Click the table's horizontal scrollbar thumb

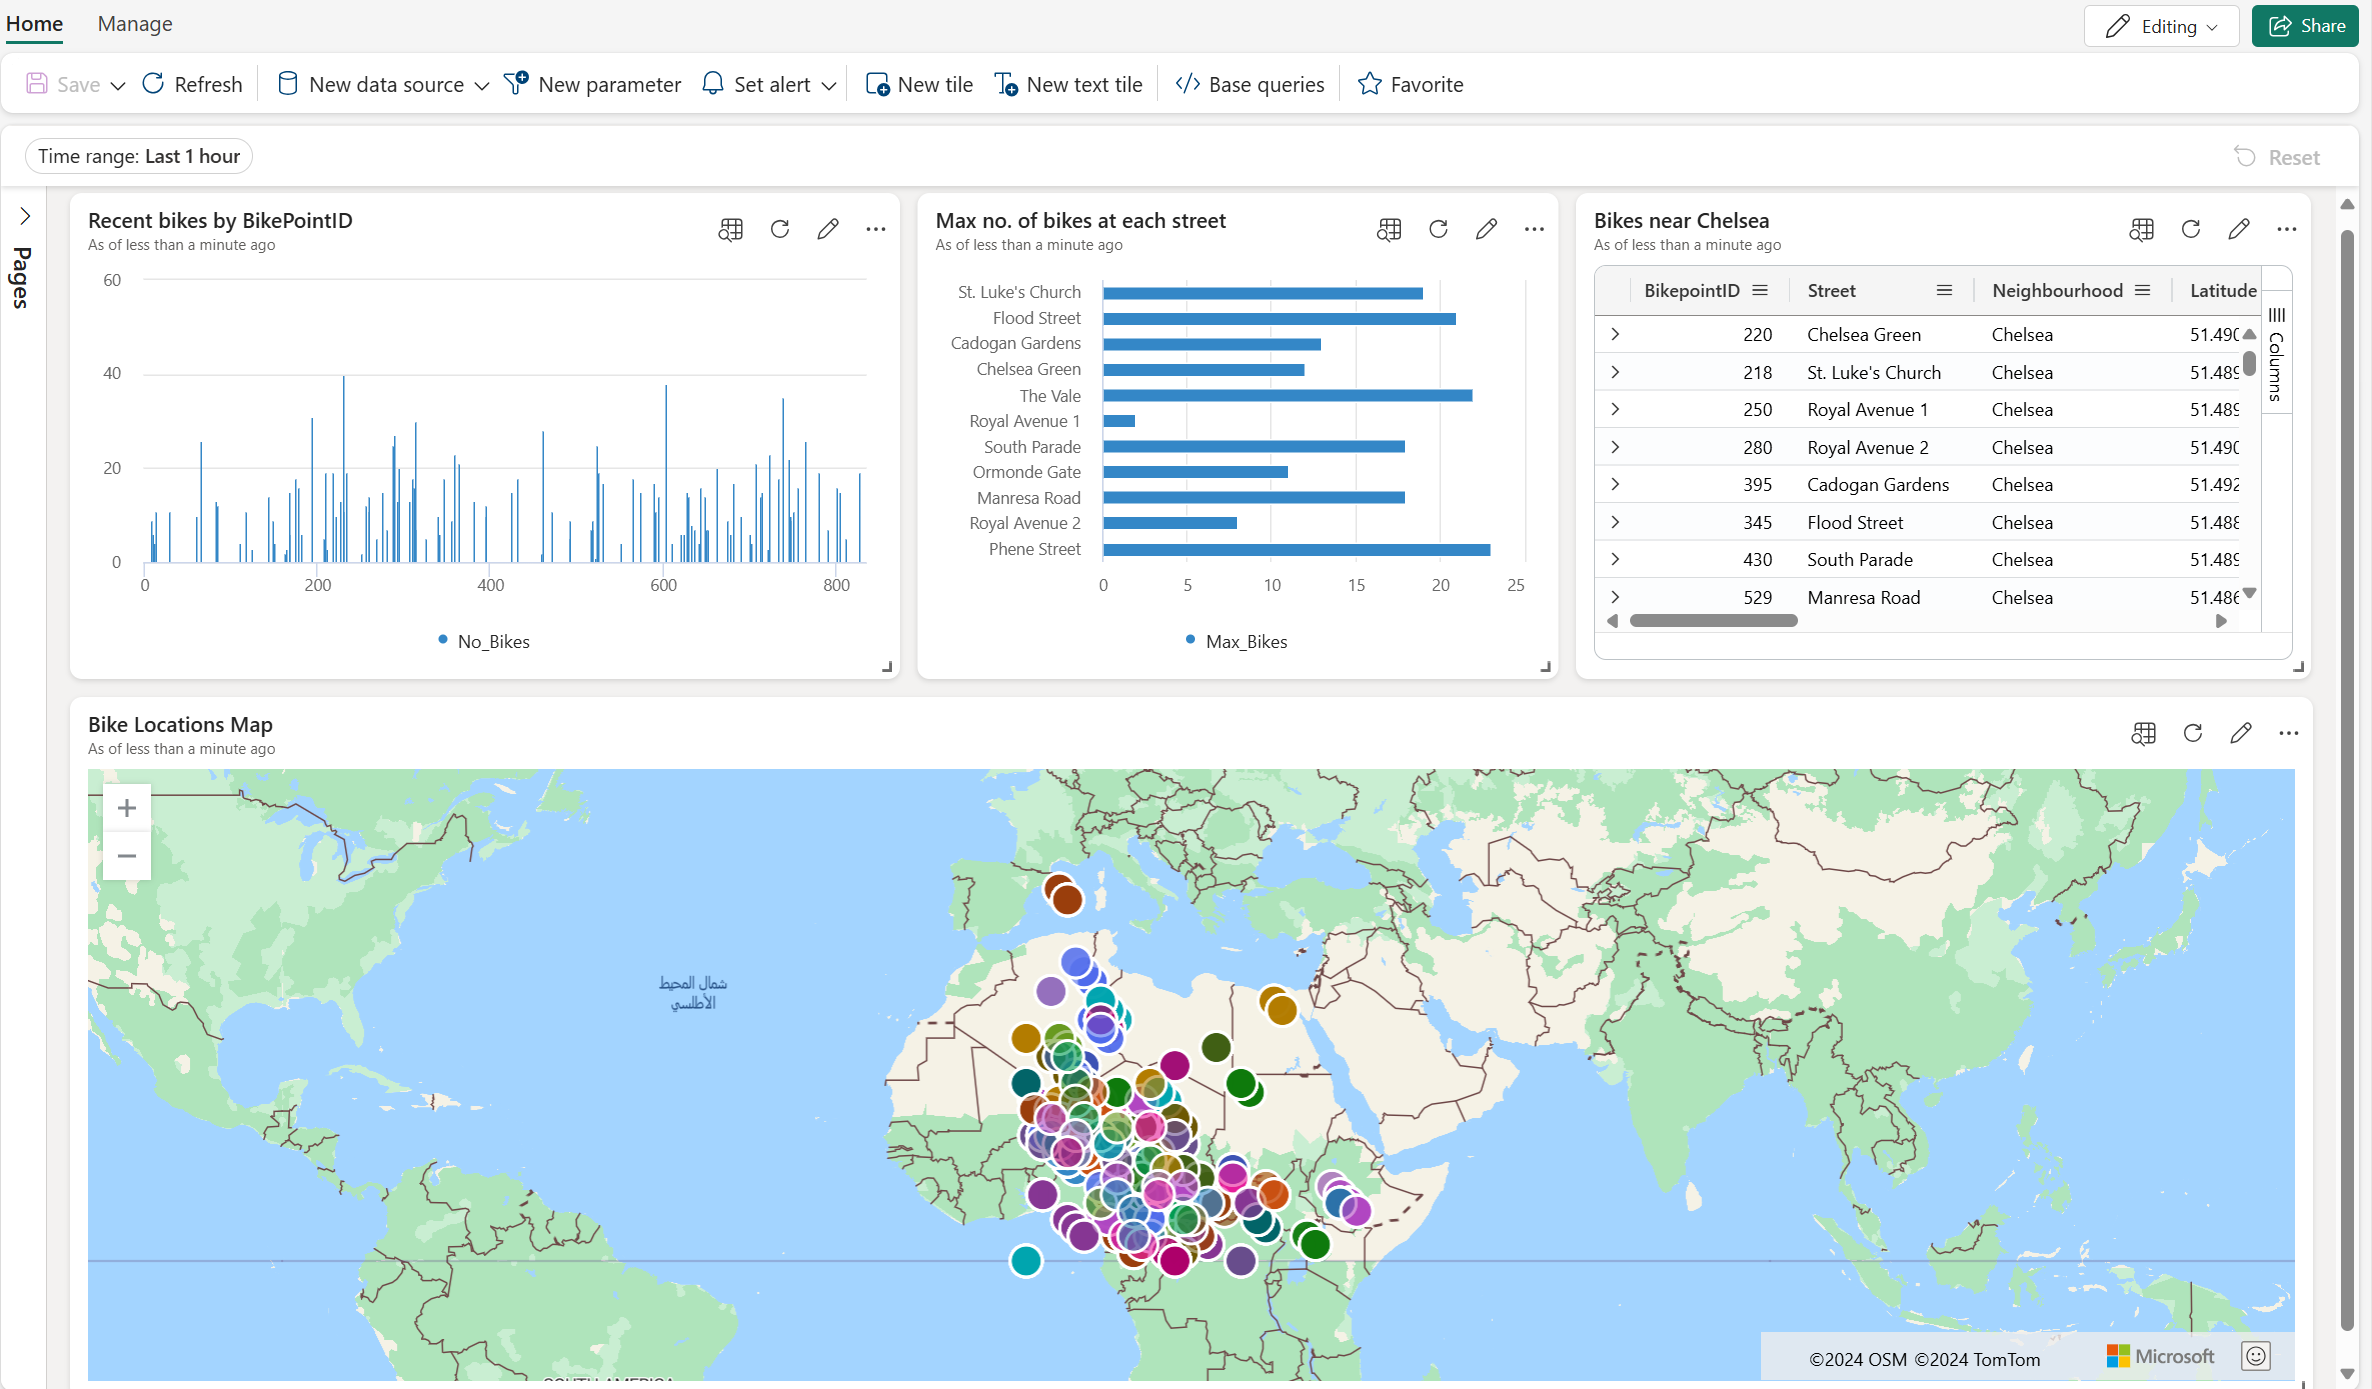pos(1713,621)
